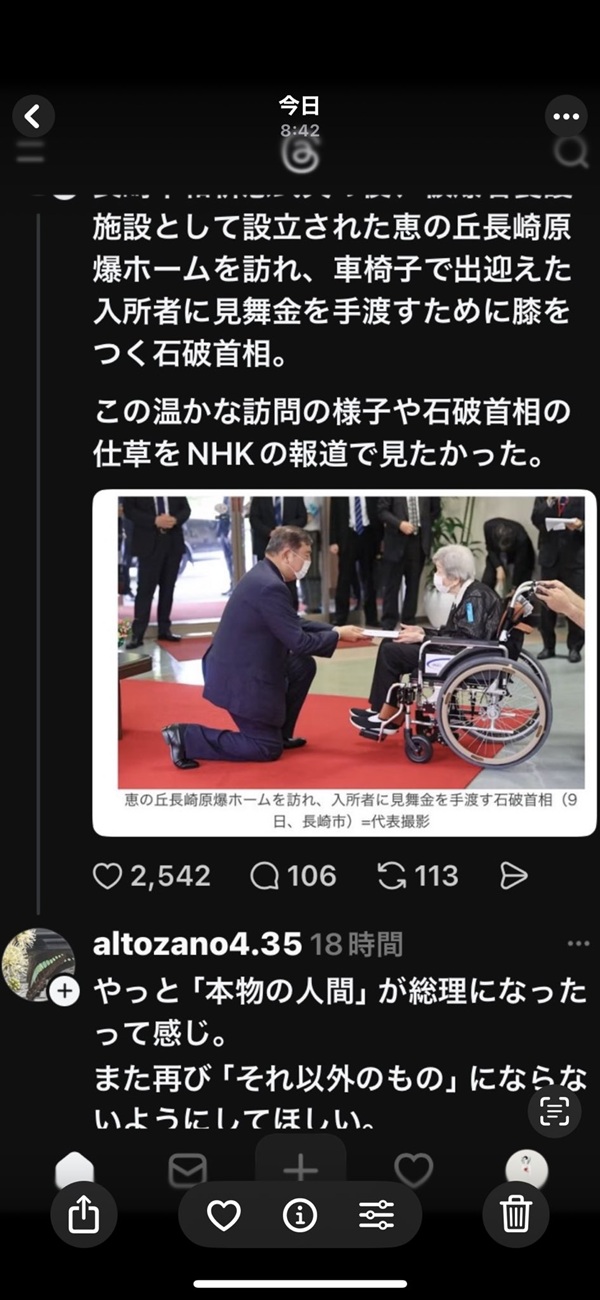Tap the date header 今日 8:42

coord(300,116)
